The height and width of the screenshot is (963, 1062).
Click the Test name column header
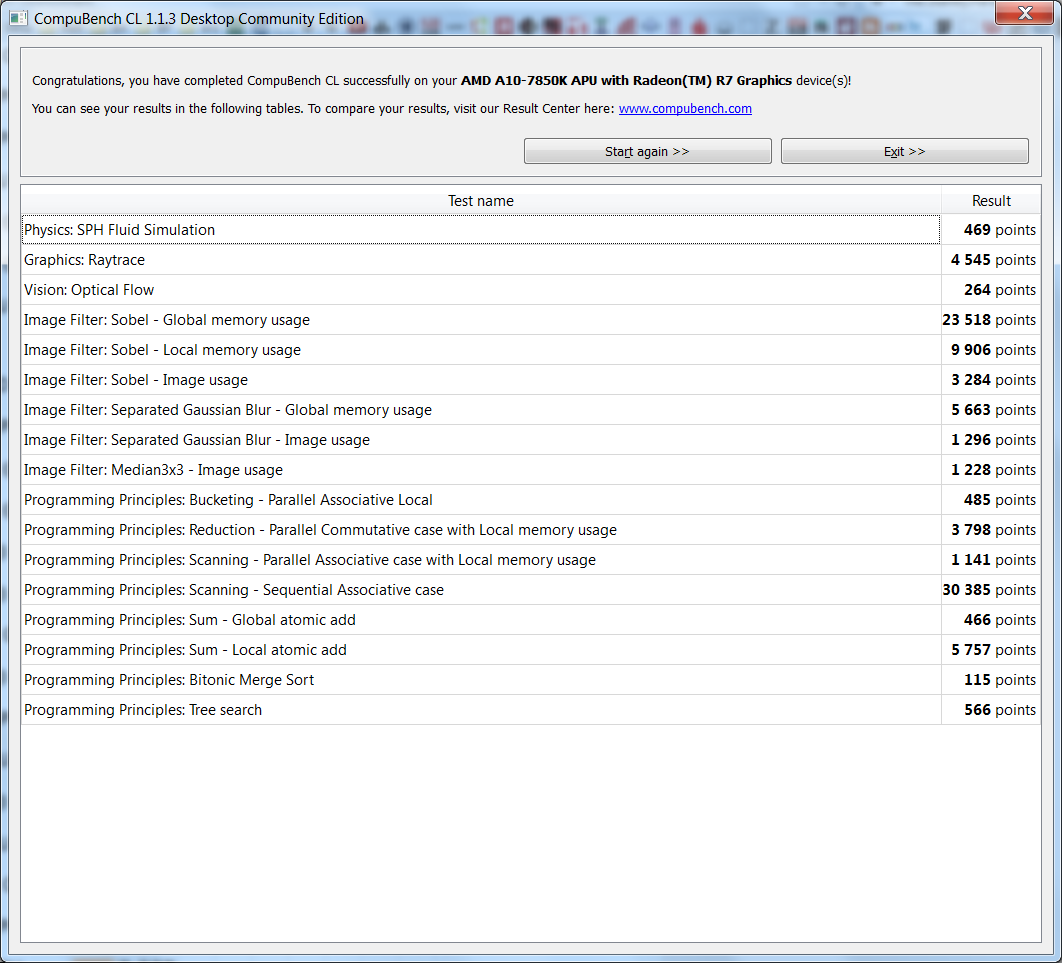click(481, 200)
